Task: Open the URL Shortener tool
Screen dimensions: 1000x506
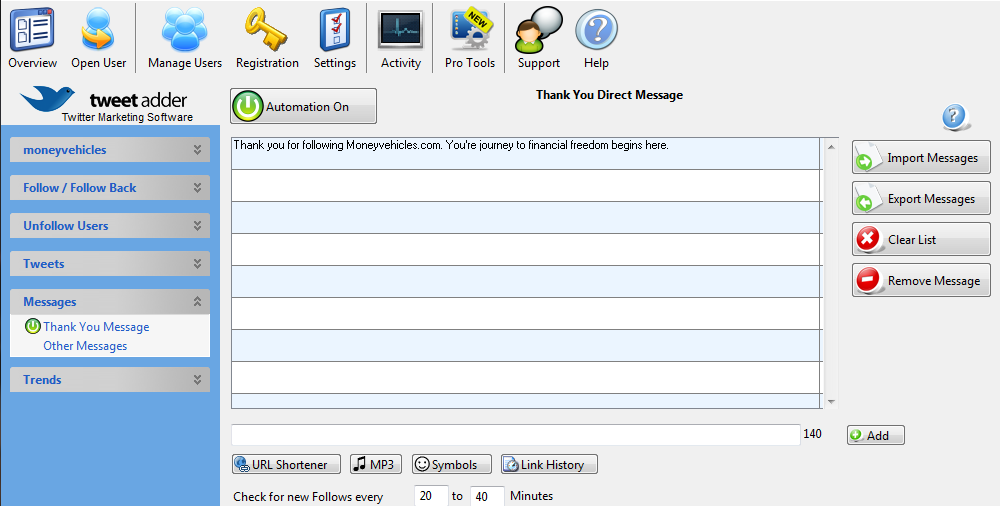Action: [286, 464]
